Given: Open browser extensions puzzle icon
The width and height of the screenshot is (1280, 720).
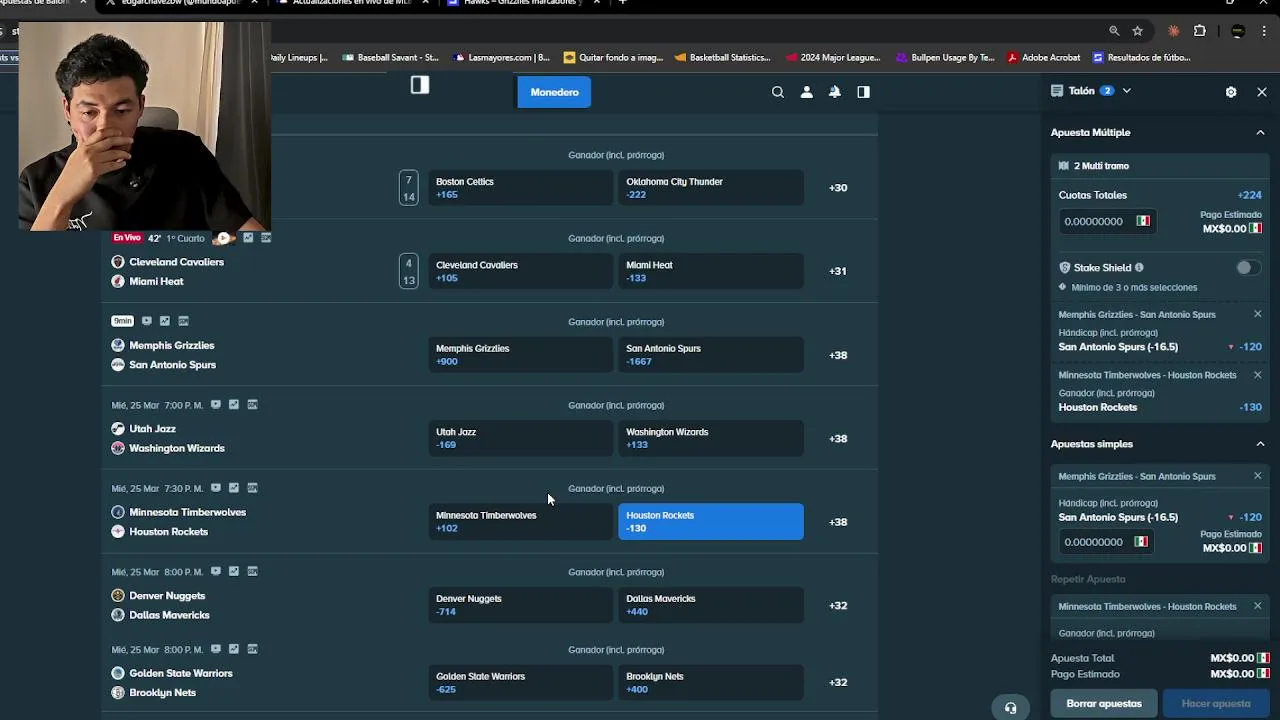Looking at the screenshot, I should pyautogui.click(x=1200, y=31).
